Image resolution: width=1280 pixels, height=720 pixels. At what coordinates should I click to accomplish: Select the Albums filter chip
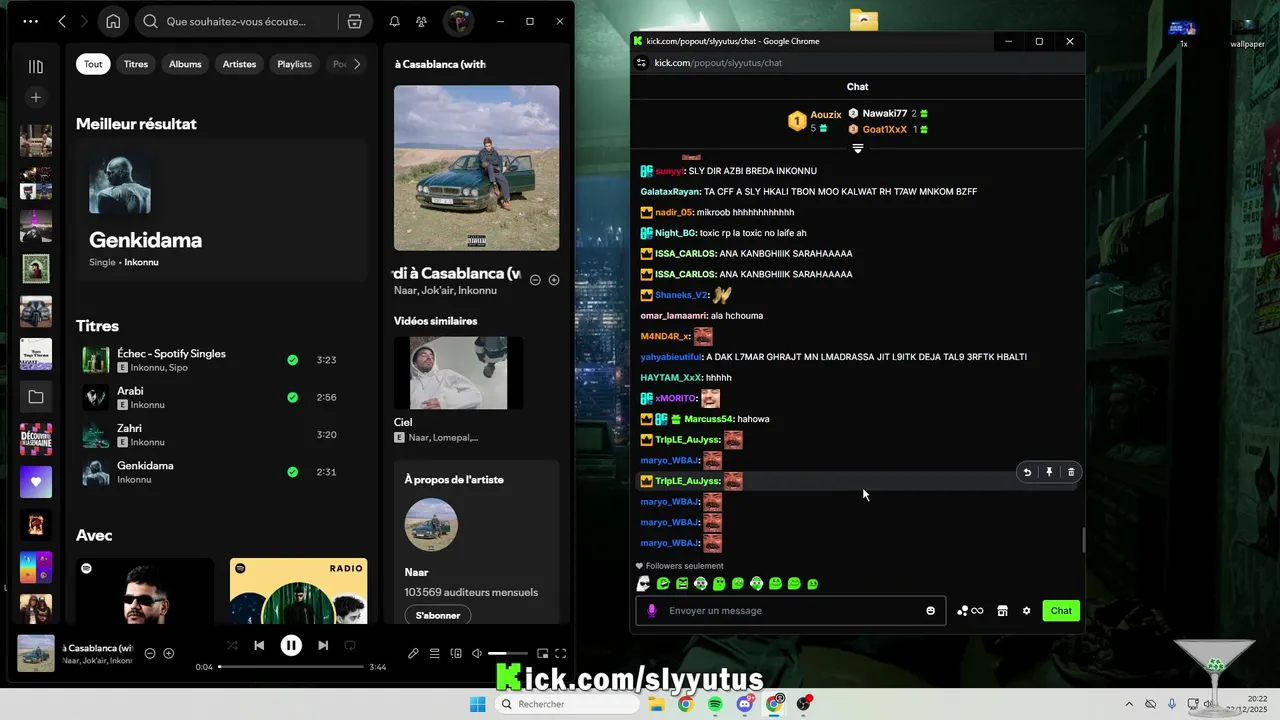pos(185,64)
